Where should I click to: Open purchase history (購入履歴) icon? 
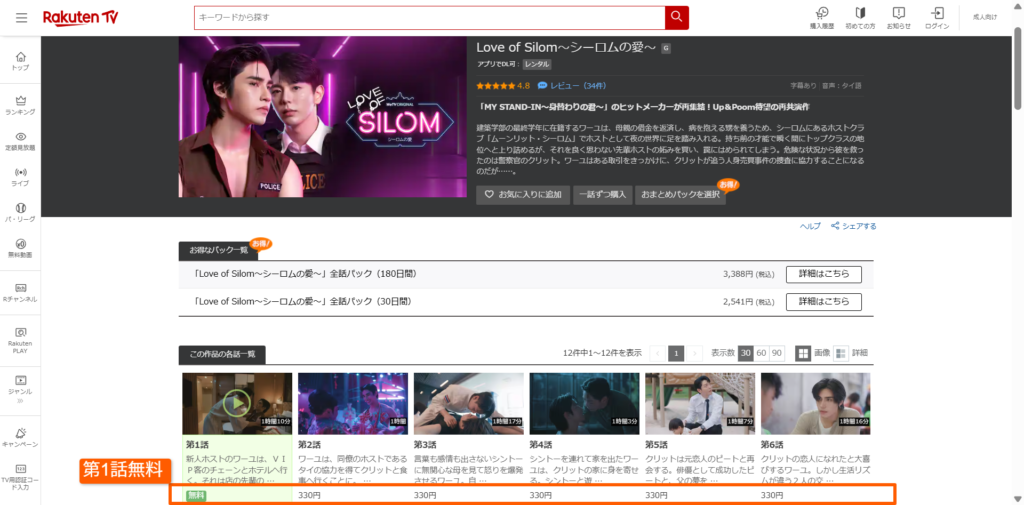(822, 18)
